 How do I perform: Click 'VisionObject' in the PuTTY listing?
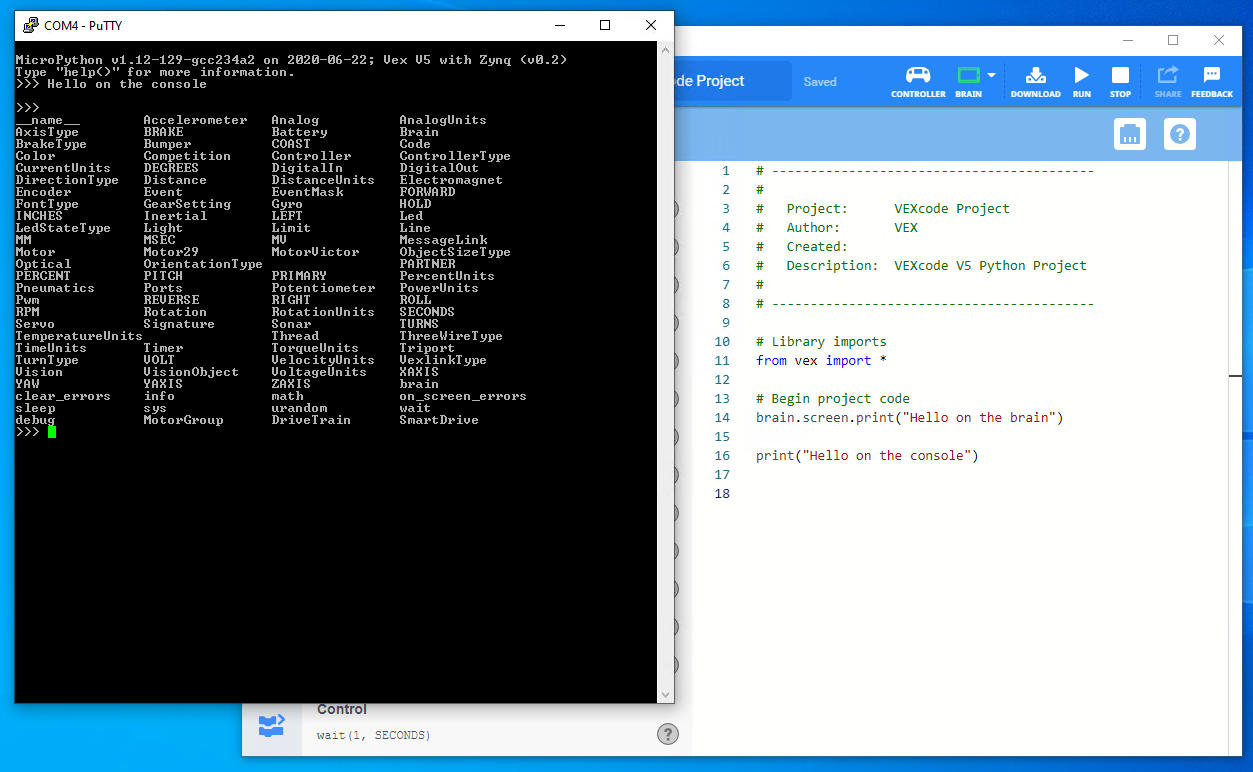191,372
